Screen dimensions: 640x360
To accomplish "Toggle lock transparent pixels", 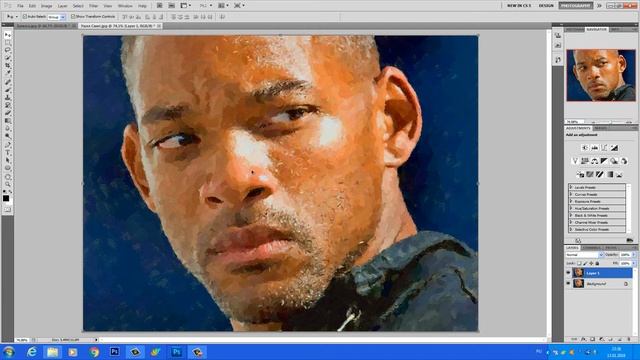I will pyautogui.click(x=579, y=263).
